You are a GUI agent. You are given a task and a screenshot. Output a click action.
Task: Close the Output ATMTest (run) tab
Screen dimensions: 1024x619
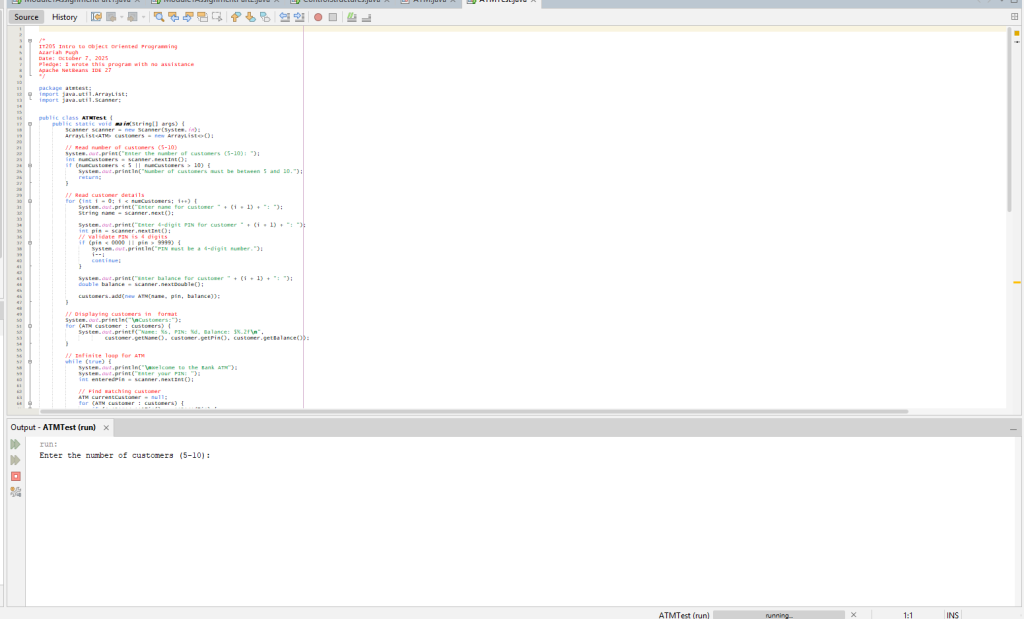(x=107, y=427)
